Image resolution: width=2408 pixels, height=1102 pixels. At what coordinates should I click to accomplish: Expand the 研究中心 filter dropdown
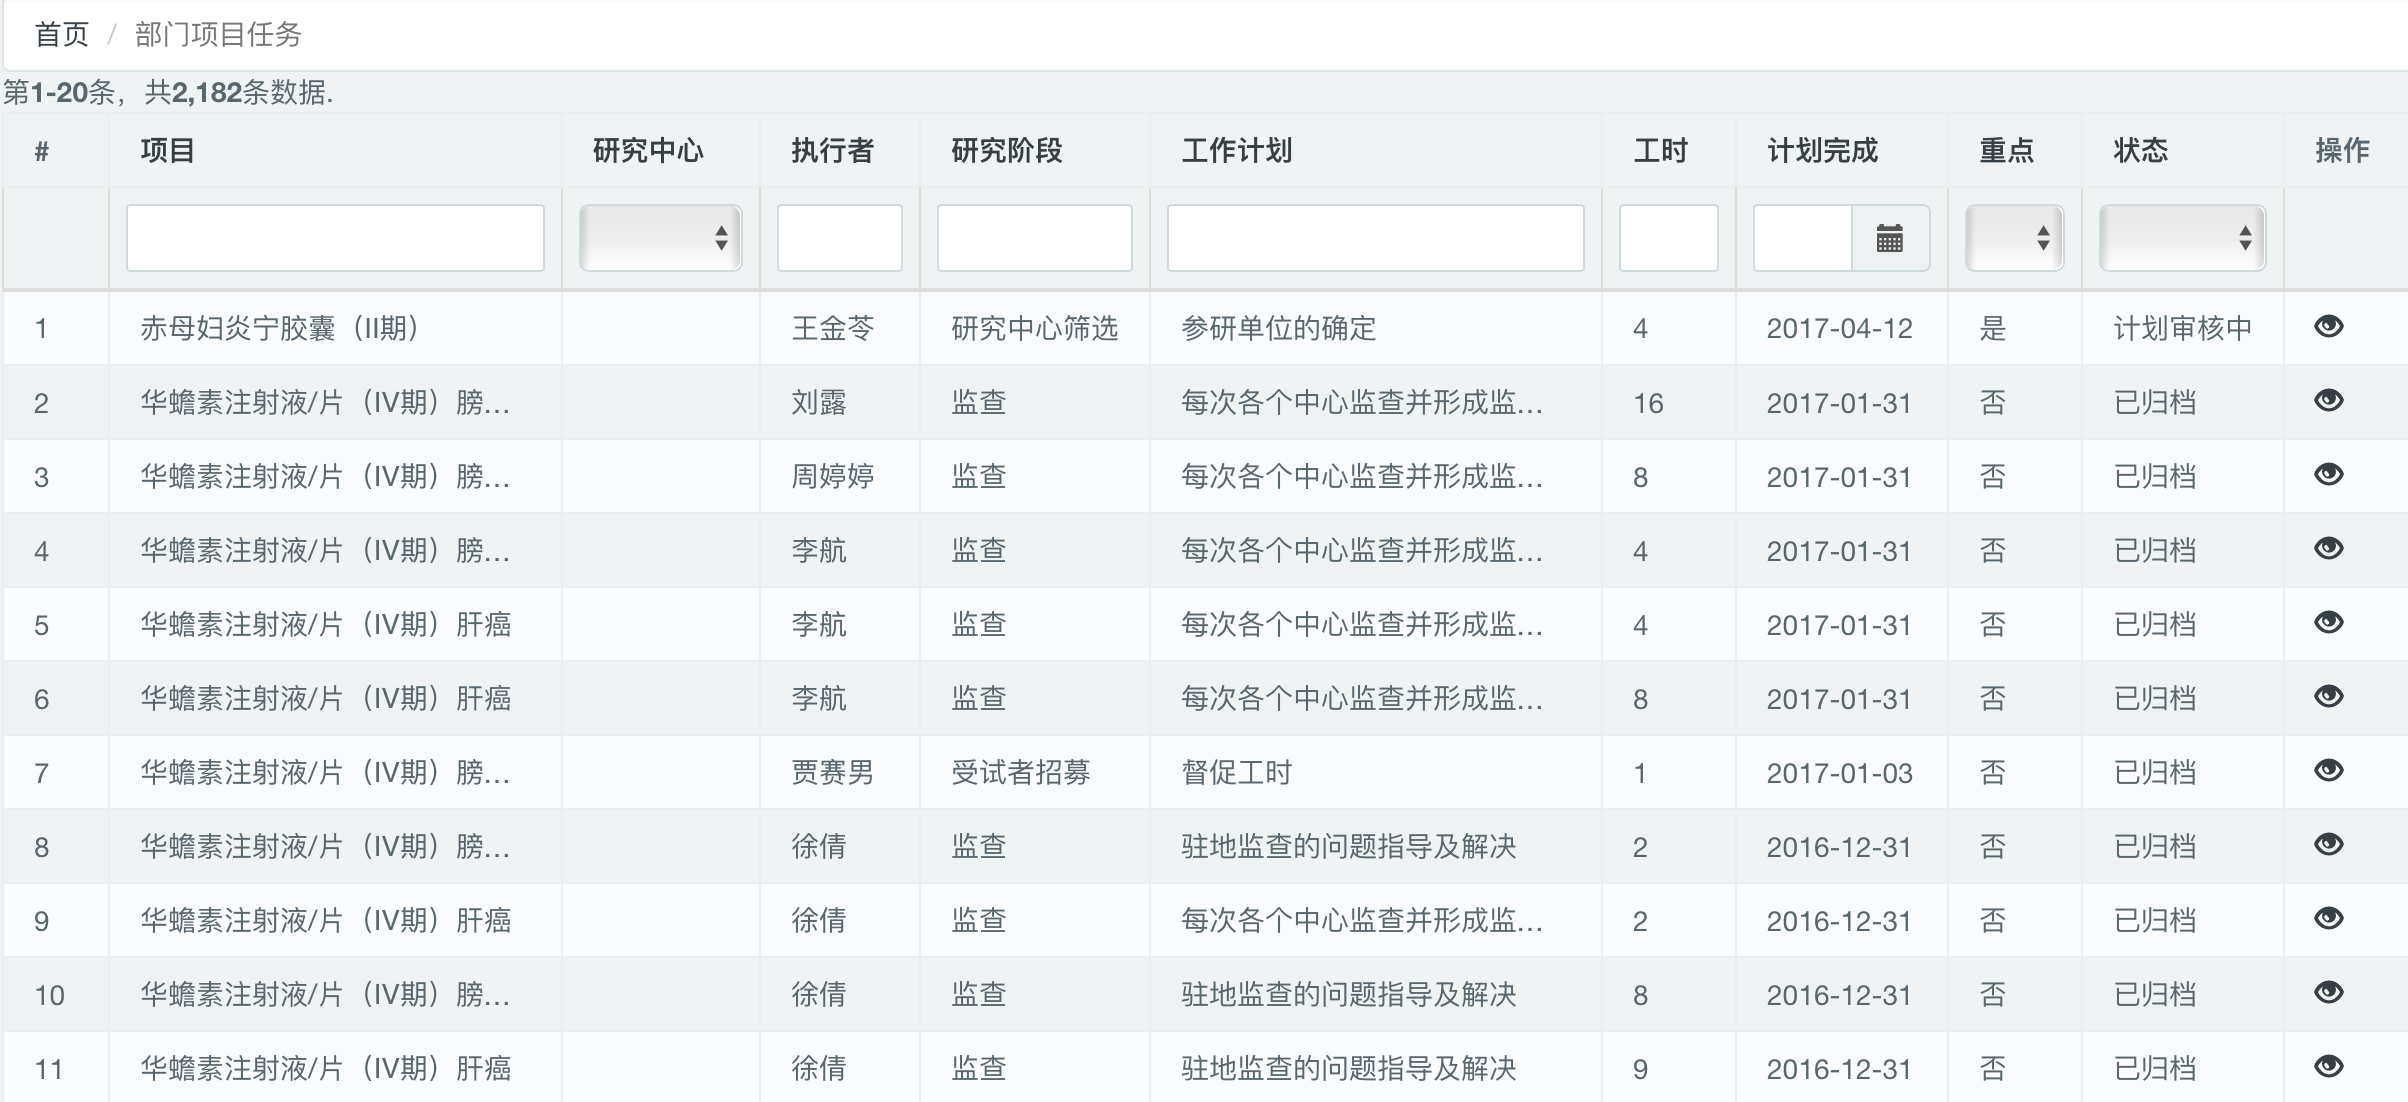pyautogui.click(x=660, y=238)
